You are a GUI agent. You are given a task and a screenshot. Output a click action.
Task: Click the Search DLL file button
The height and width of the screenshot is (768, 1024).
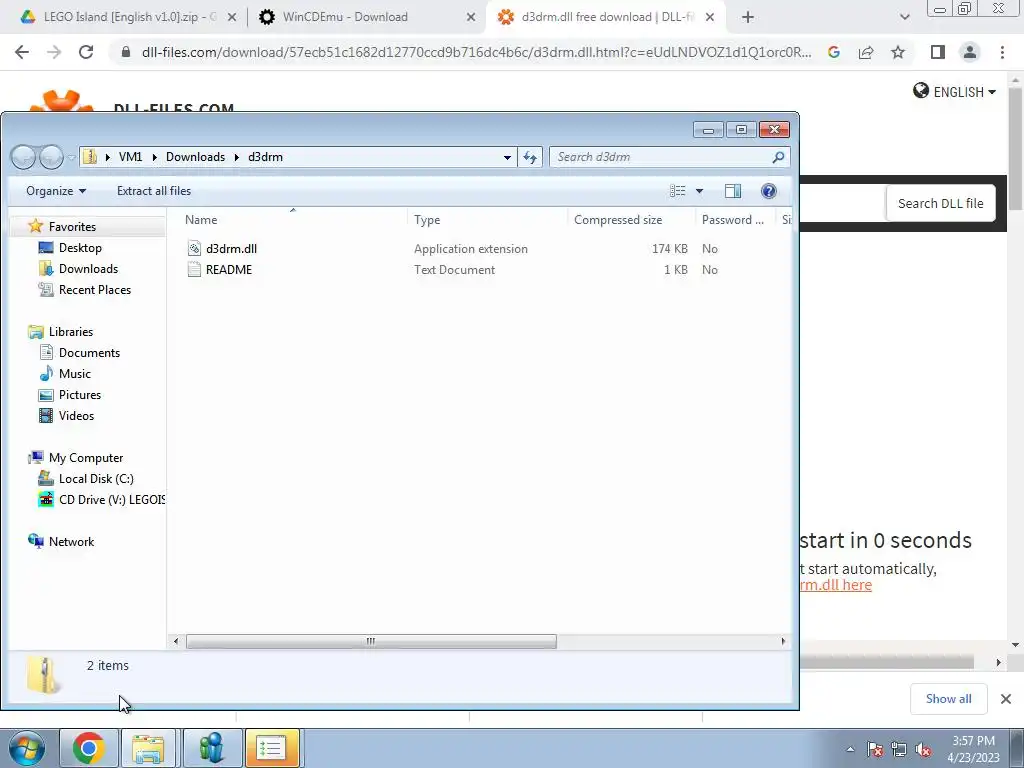point(940,203)
